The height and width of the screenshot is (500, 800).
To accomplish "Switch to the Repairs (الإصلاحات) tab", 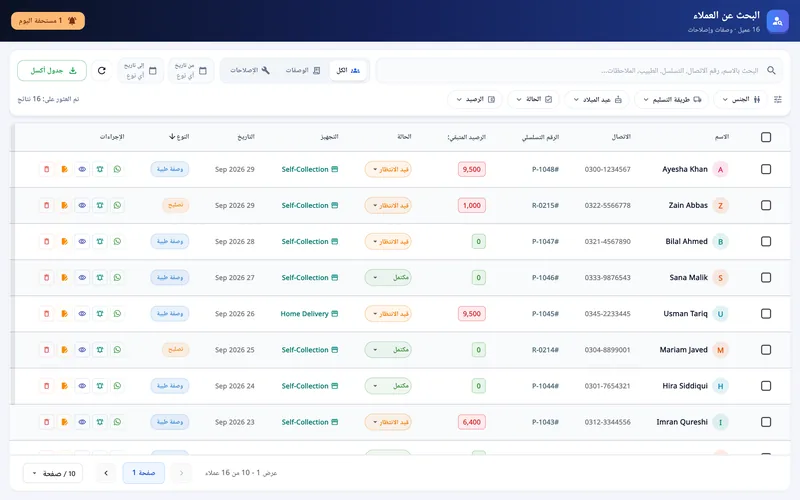I will click(249, 70).
